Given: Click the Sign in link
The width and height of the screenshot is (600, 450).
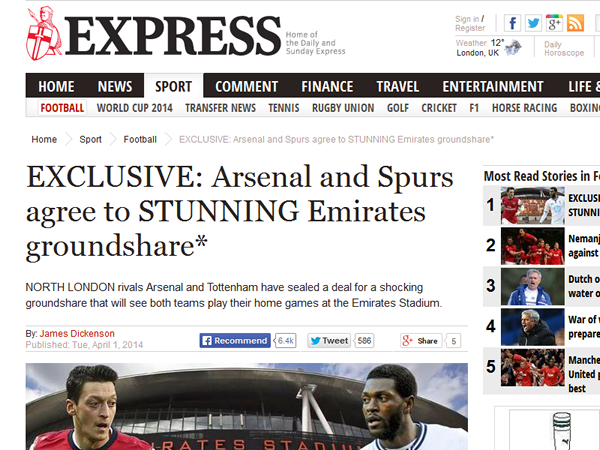Looking at the screenshot, I should (x=467, y=19).
